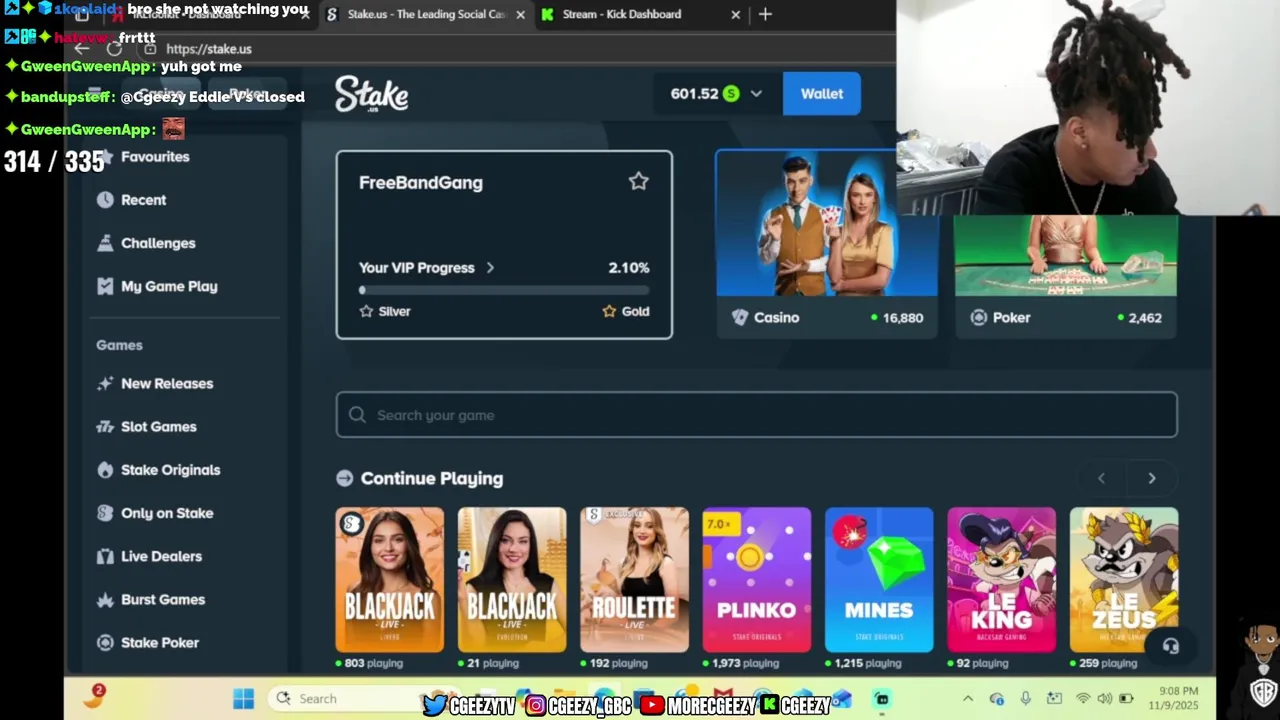The height and width of the screenshot is (720, 1280).
Task: Open the Le Zeus game tile
Action: click(1124, 580)
